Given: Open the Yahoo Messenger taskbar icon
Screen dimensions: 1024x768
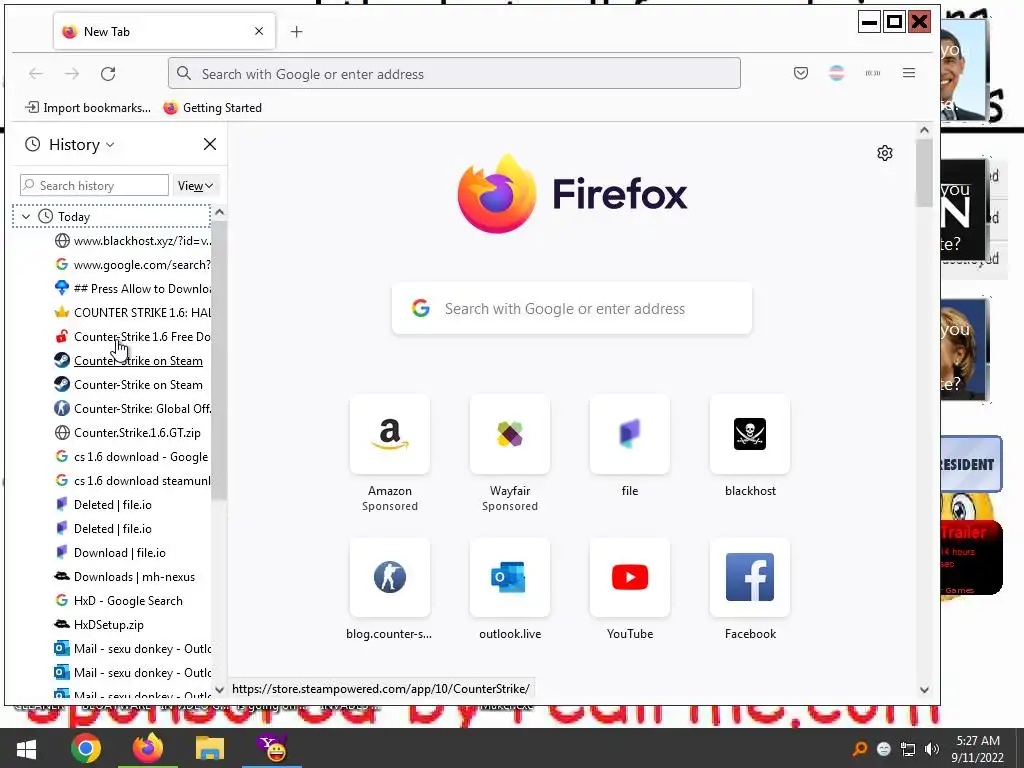Looking at the screenshot, I should click(272, 748).
